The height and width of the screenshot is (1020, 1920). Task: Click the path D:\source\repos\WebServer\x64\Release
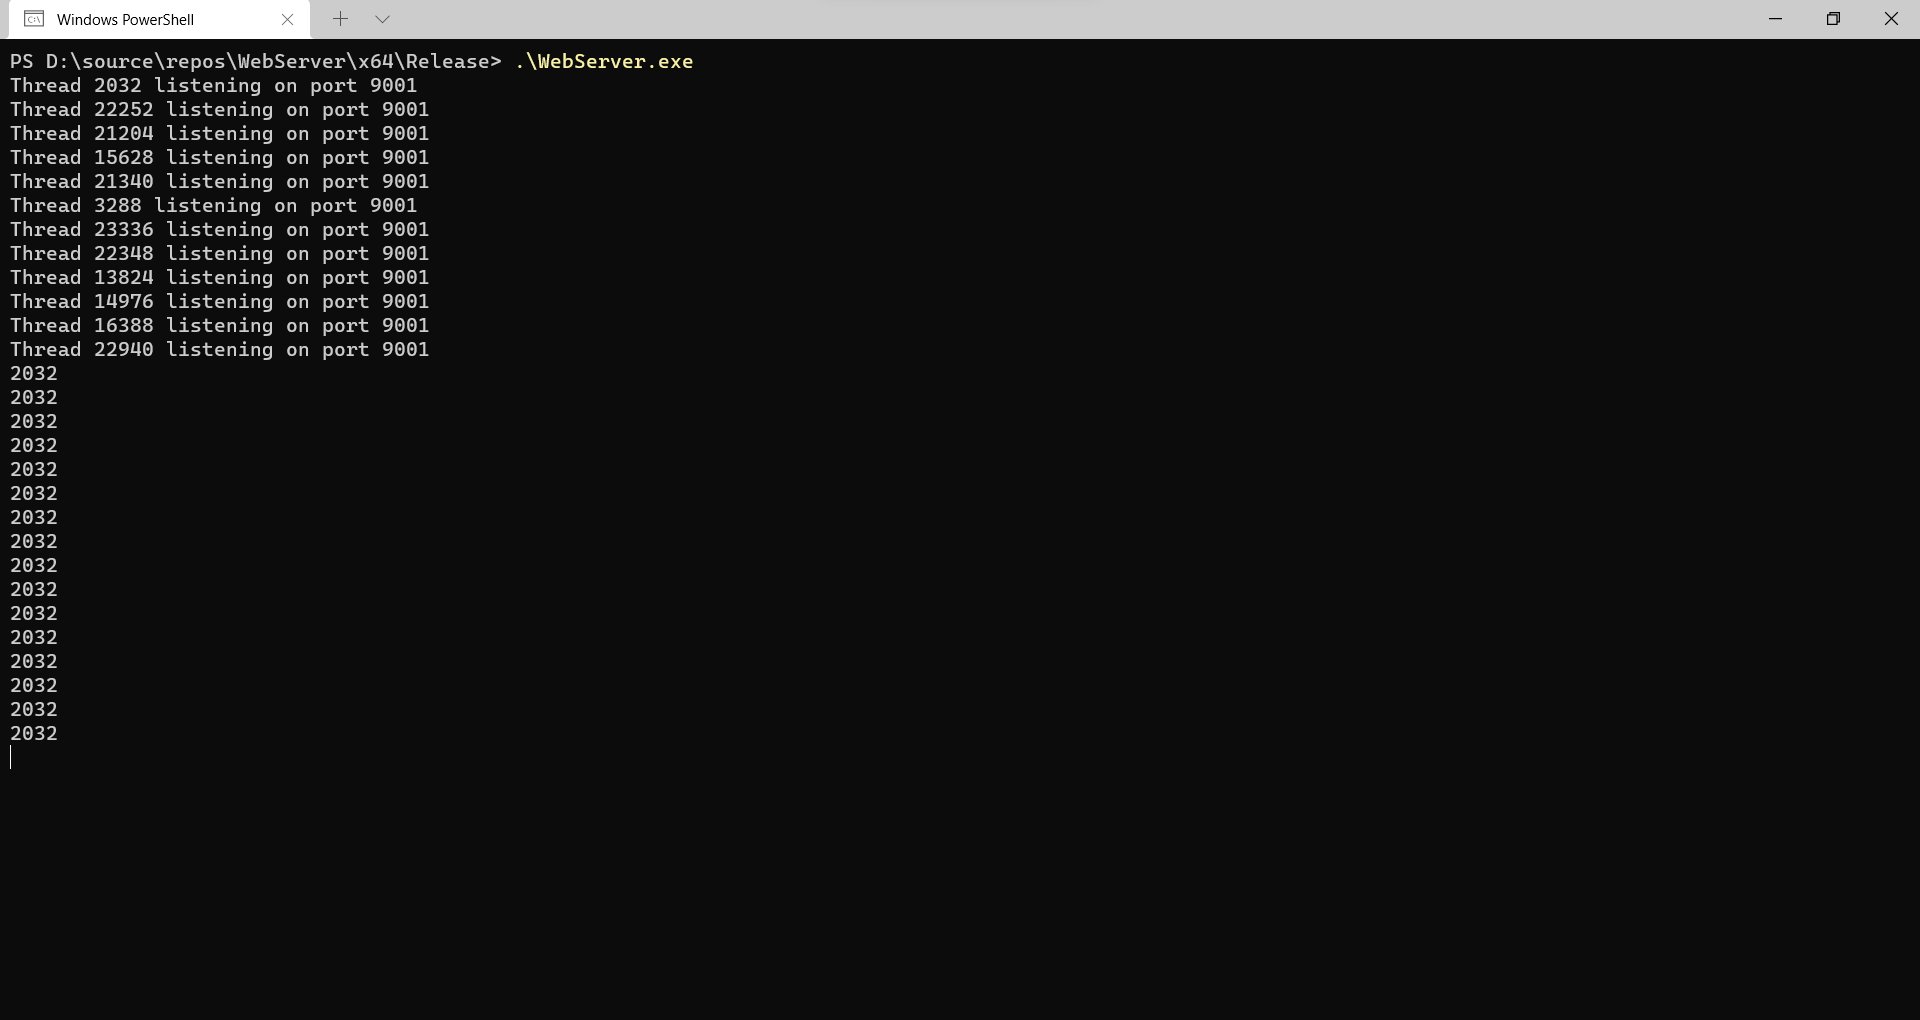point(270,61)
